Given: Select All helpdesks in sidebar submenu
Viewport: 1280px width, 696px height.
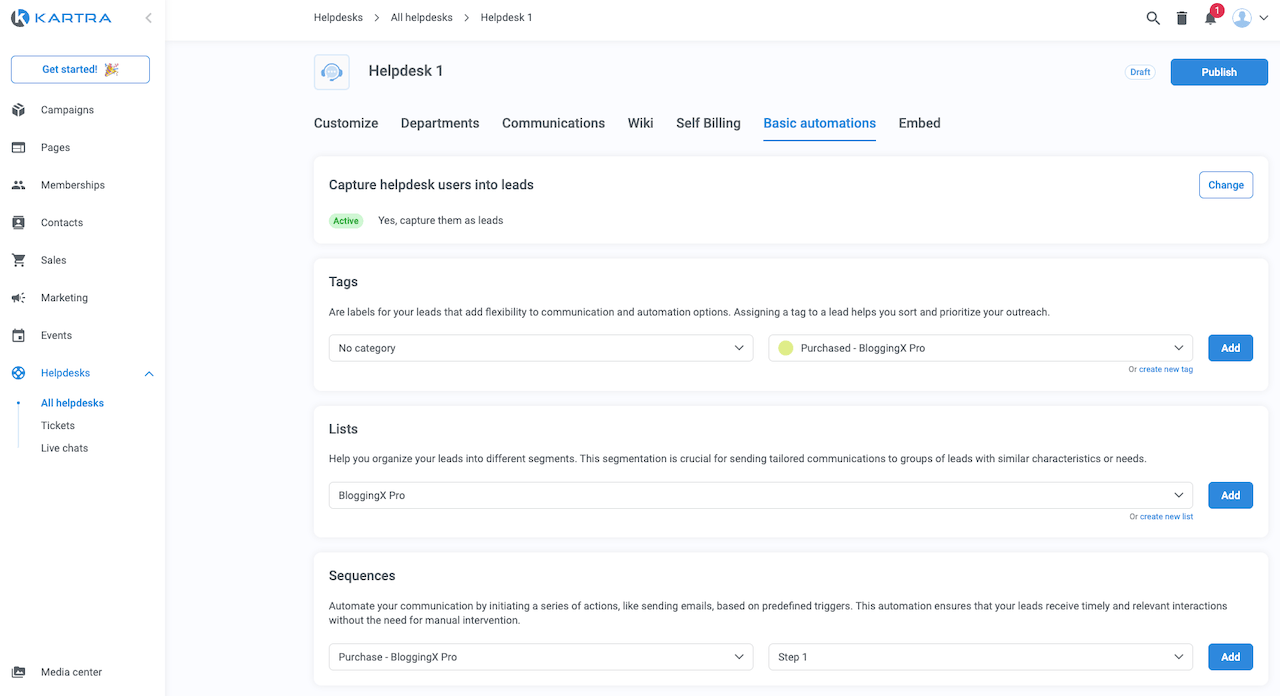Looking at the screenshot, I should [x=72, y=403].
